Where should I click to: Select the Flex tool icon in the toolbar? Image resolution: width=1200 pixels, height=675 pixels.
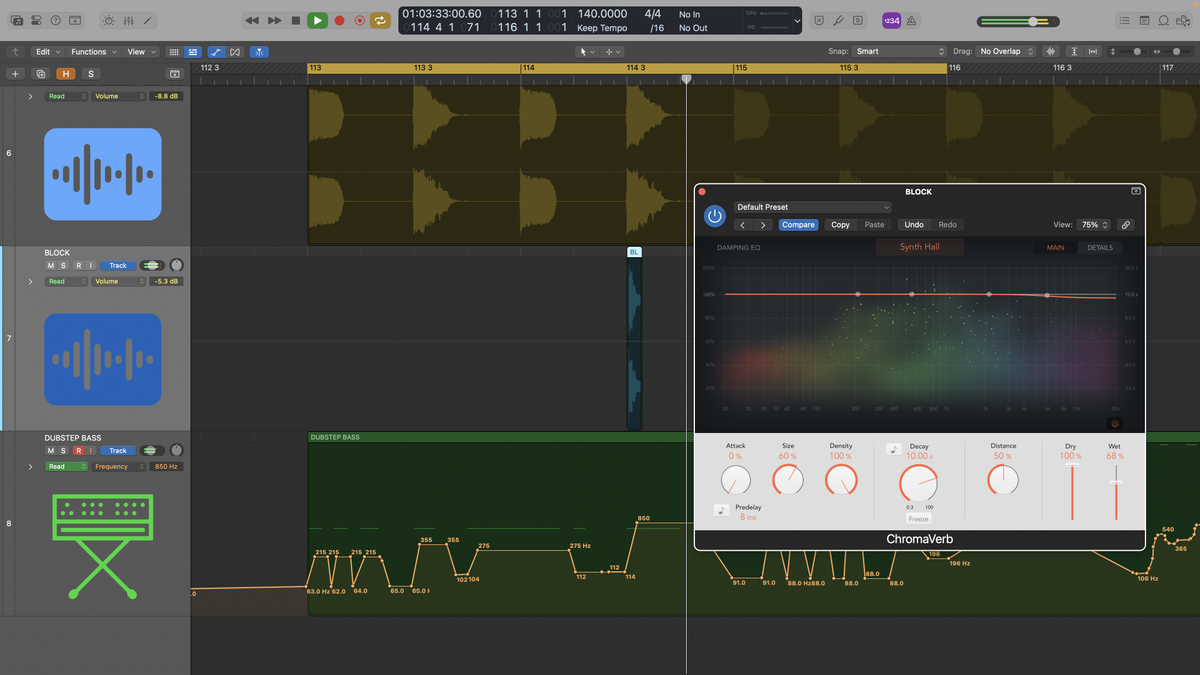216,51
